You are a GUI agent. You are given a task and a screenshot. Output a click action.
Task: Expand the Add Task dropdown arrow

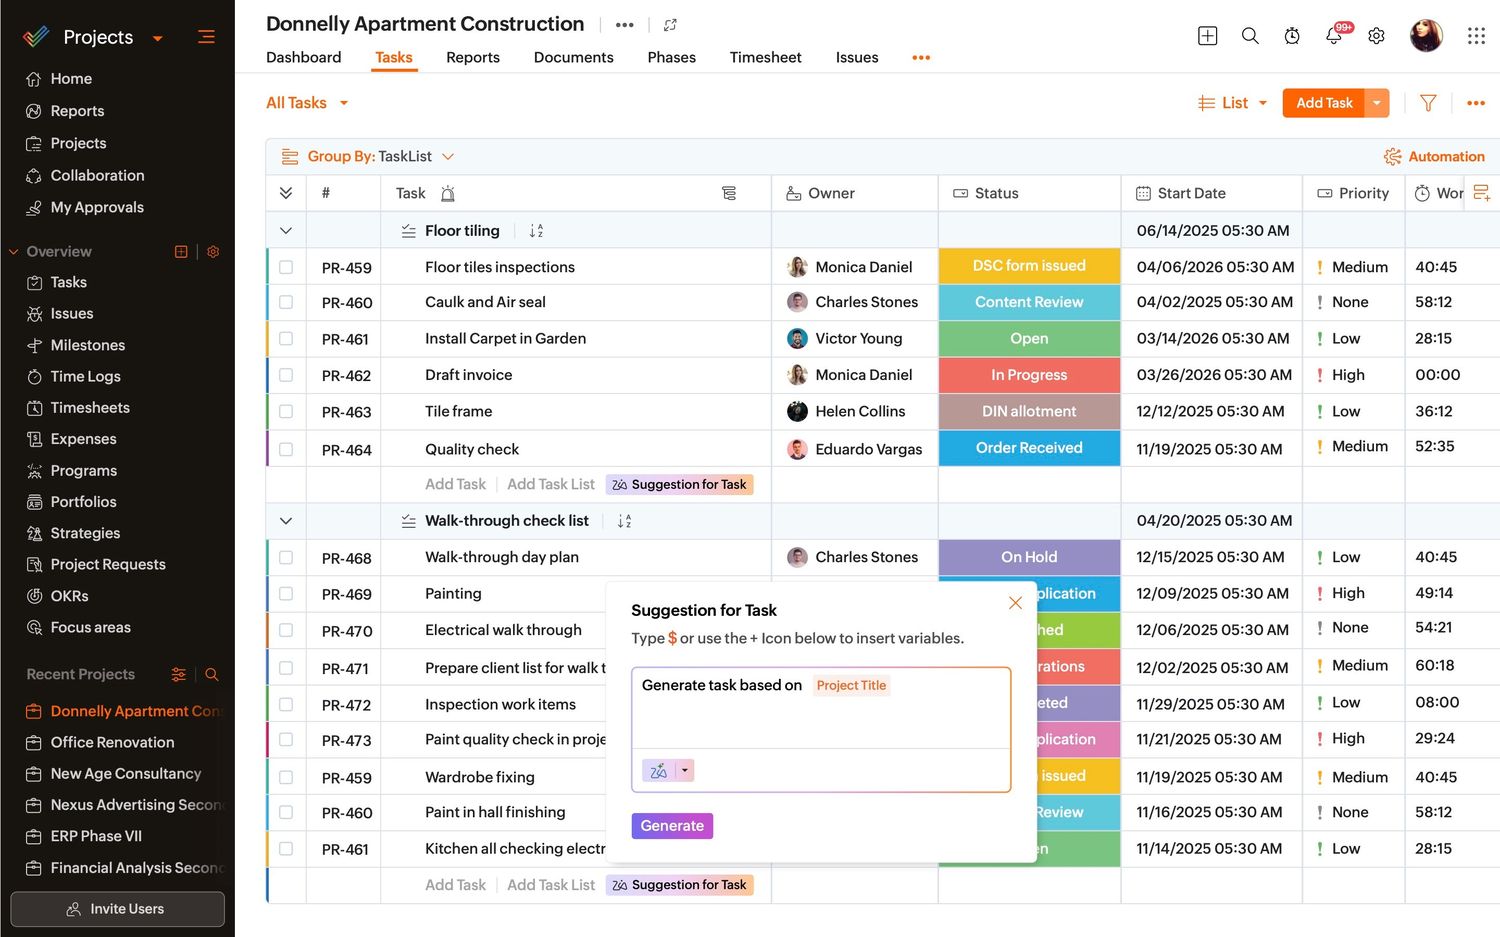tap(1377, 103)
